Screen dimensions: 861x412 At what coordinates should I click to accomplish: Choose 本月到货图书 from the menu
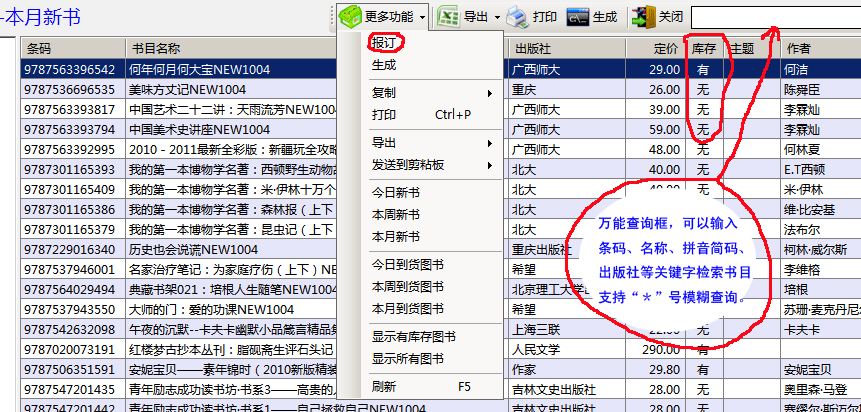click(x=407, y=308)
